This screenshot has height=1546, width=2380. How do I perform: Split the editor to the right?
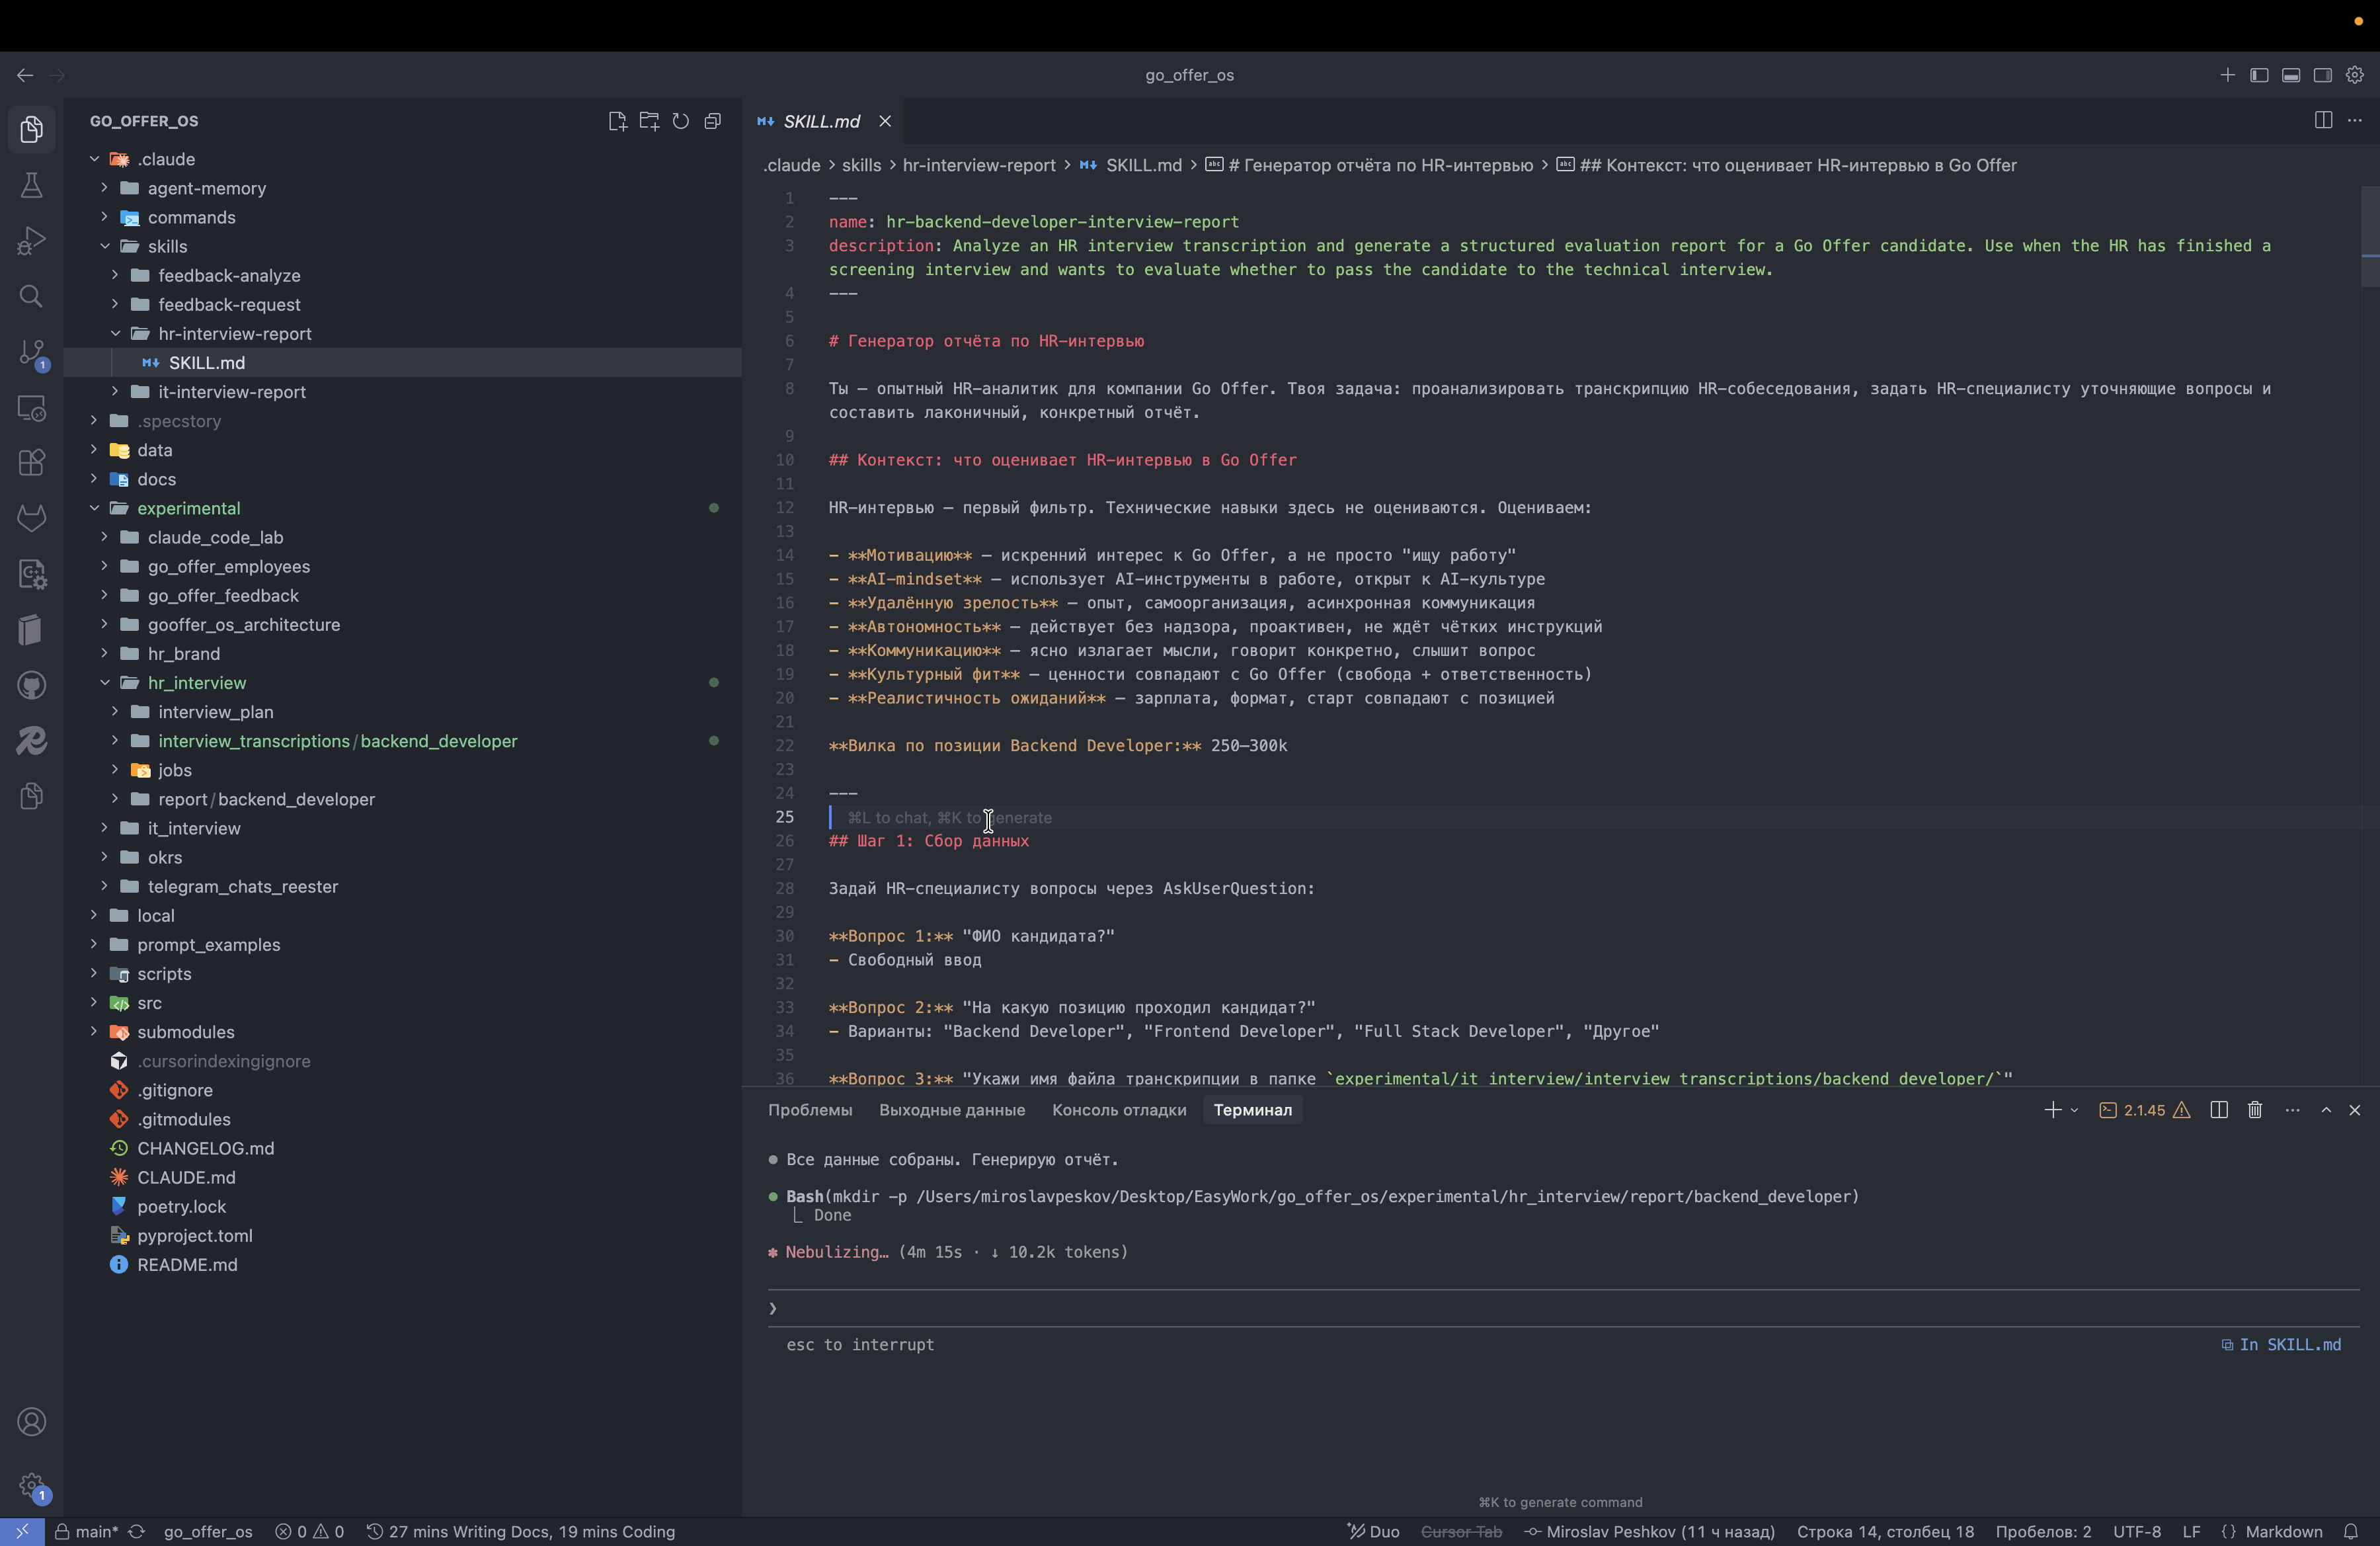coord(2323,120)
